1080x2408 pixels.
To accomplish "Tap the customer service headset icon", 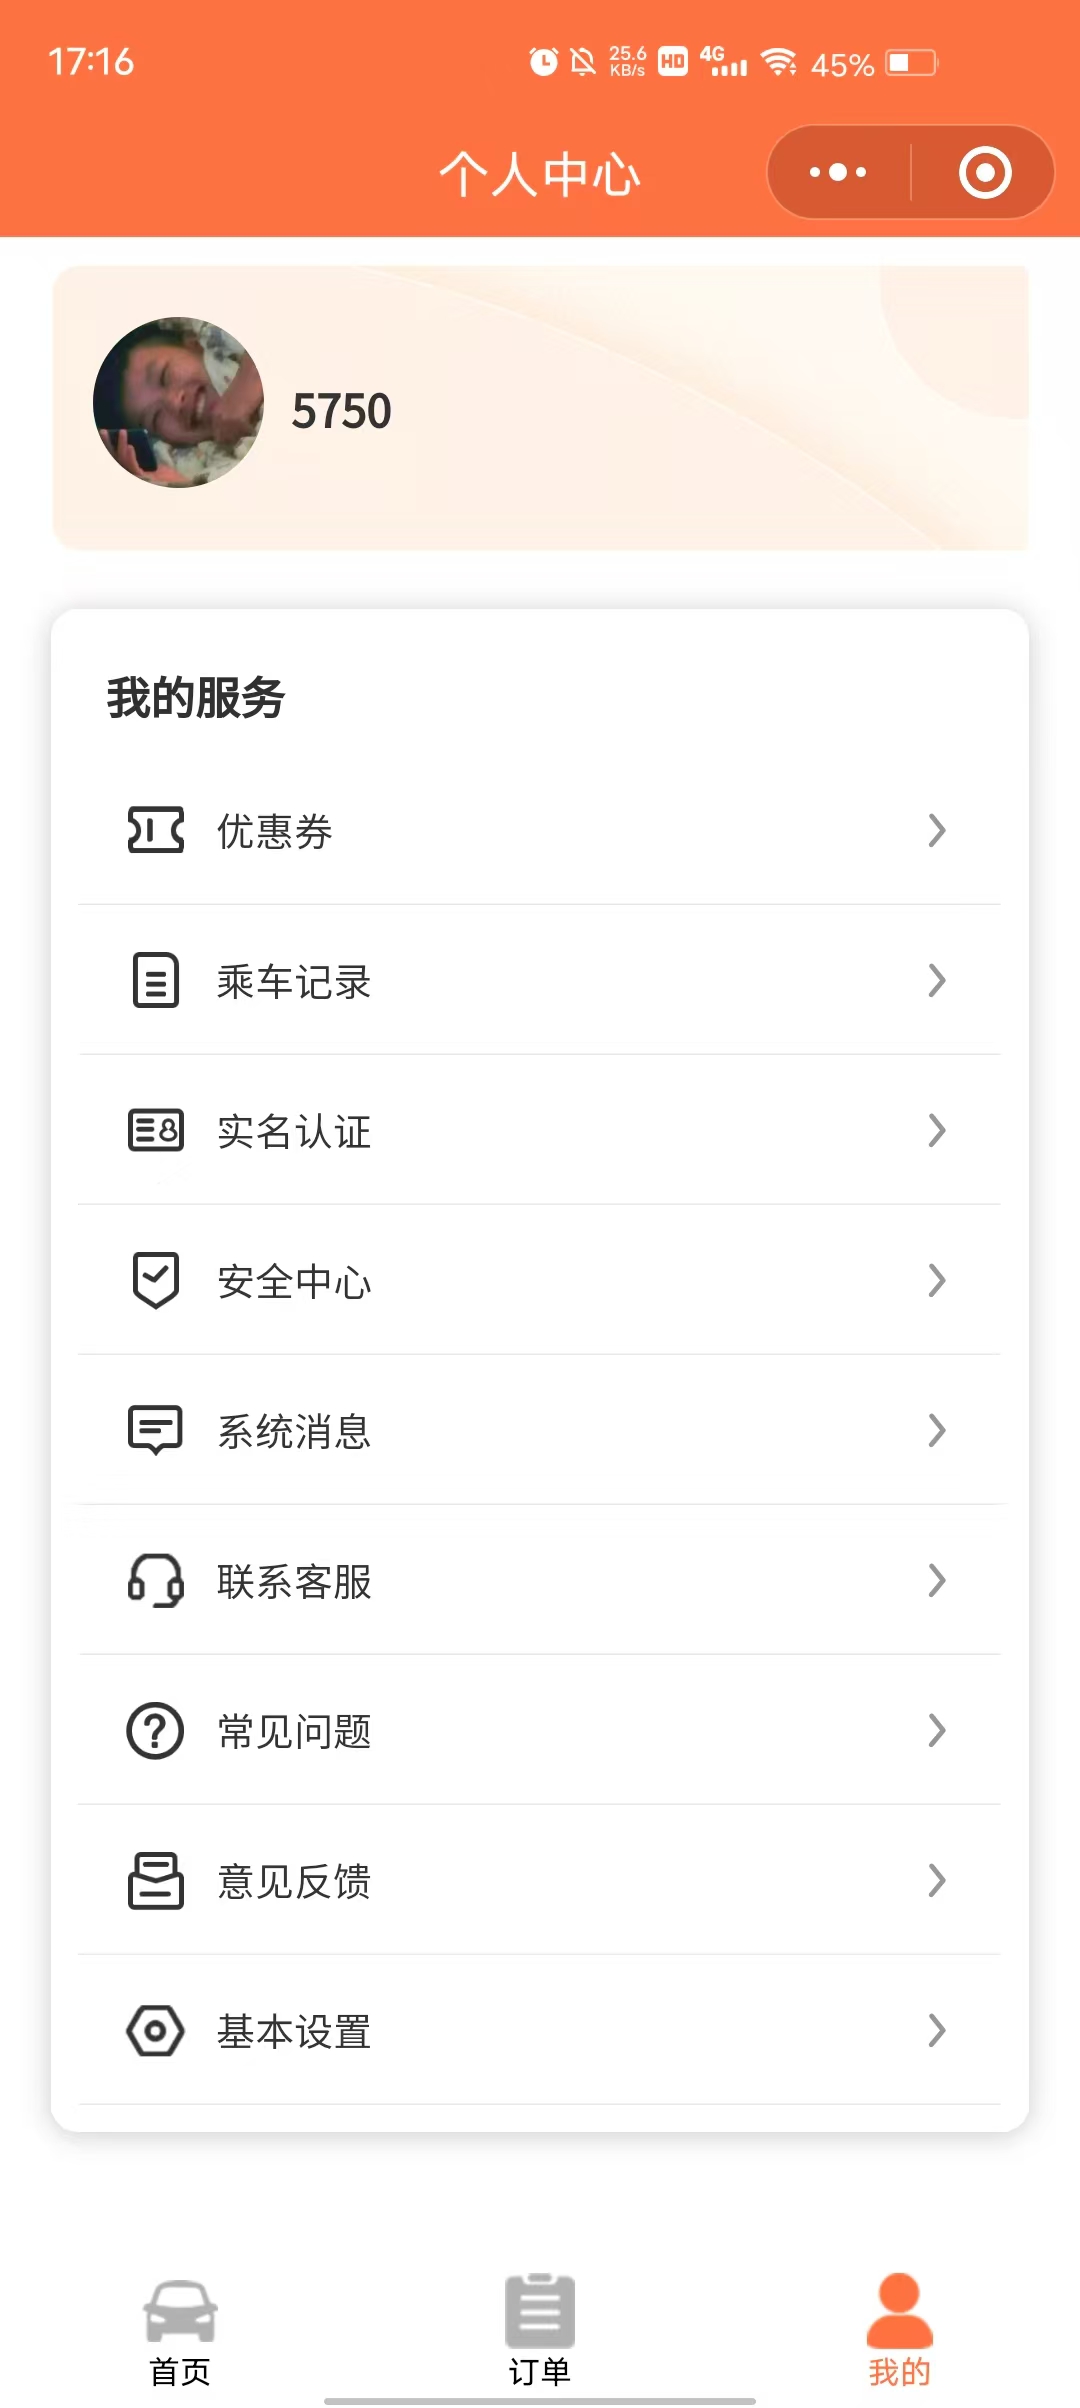I will pos(155,1580).
